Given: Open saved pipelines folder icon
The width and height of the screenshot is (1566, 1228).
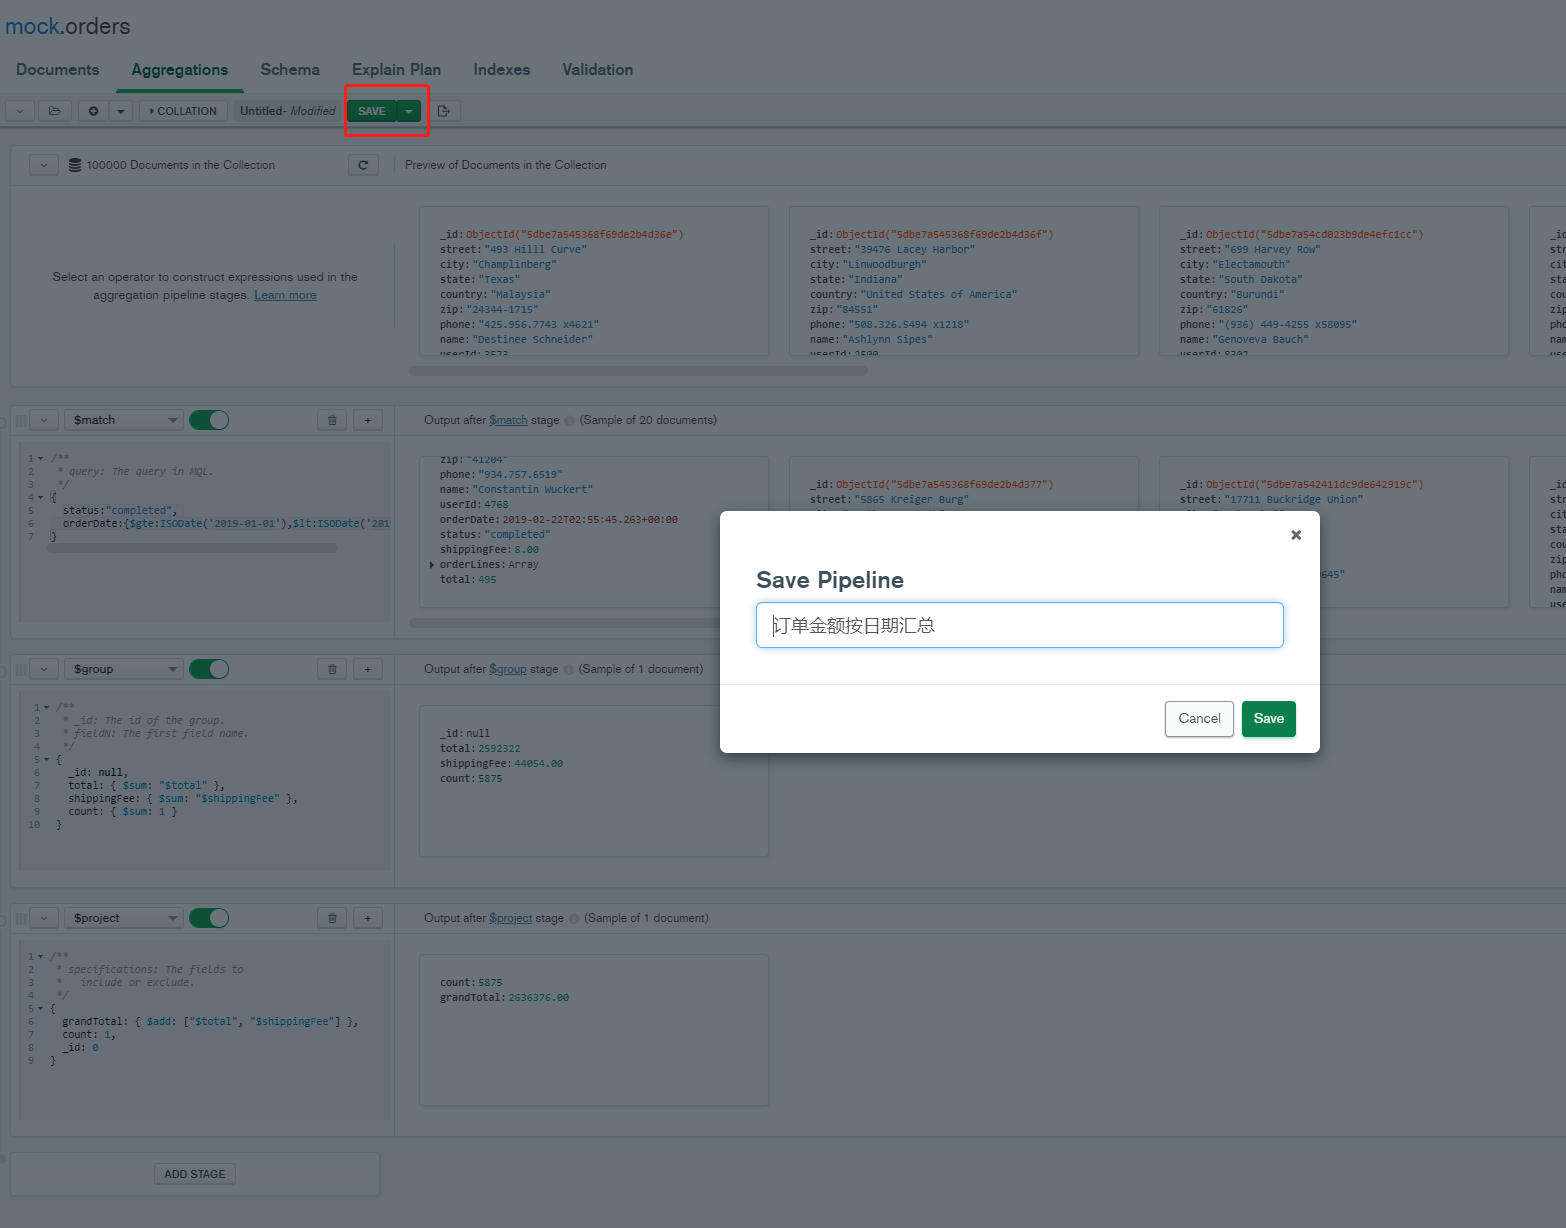Looking at the screenshot, I should click(55, 111).
